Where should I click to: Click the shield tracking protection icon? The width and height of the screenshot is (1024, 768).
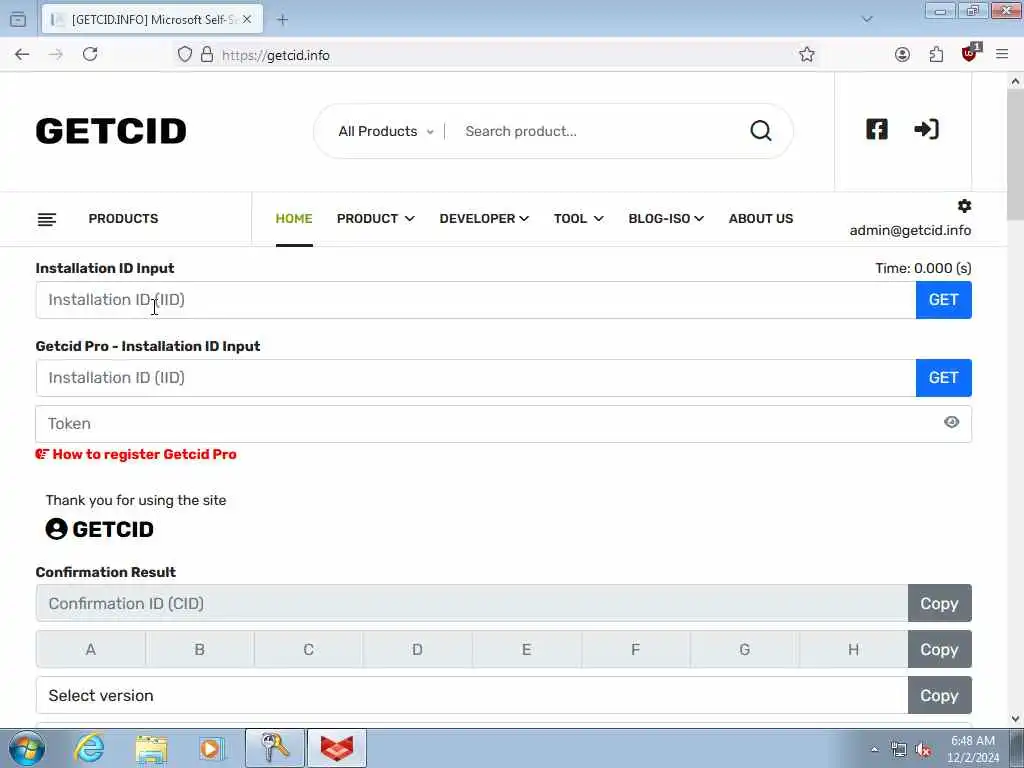(x=185, y=54)
